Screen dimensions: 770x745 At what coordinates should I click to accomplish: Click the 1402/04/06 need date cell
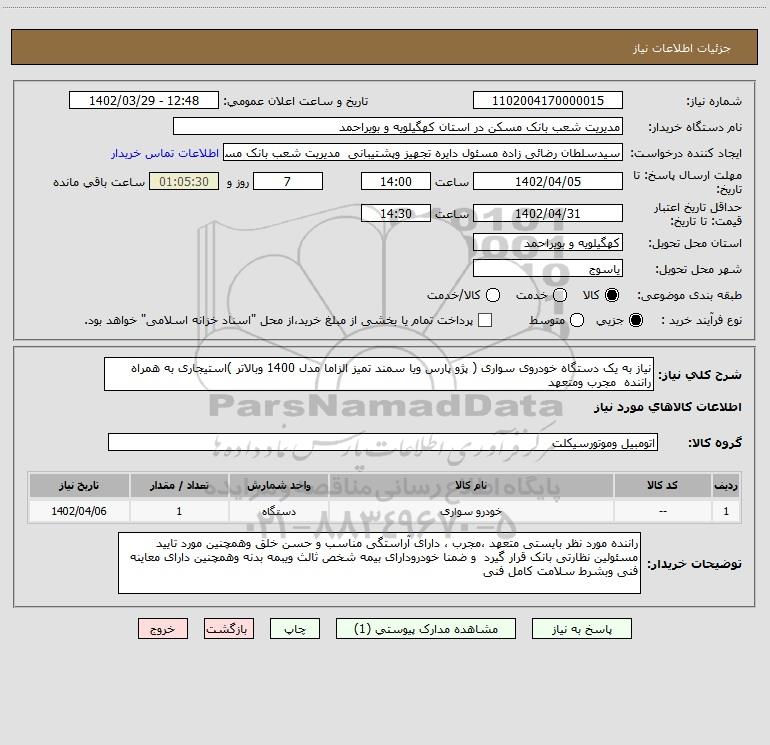coord(79,511)
